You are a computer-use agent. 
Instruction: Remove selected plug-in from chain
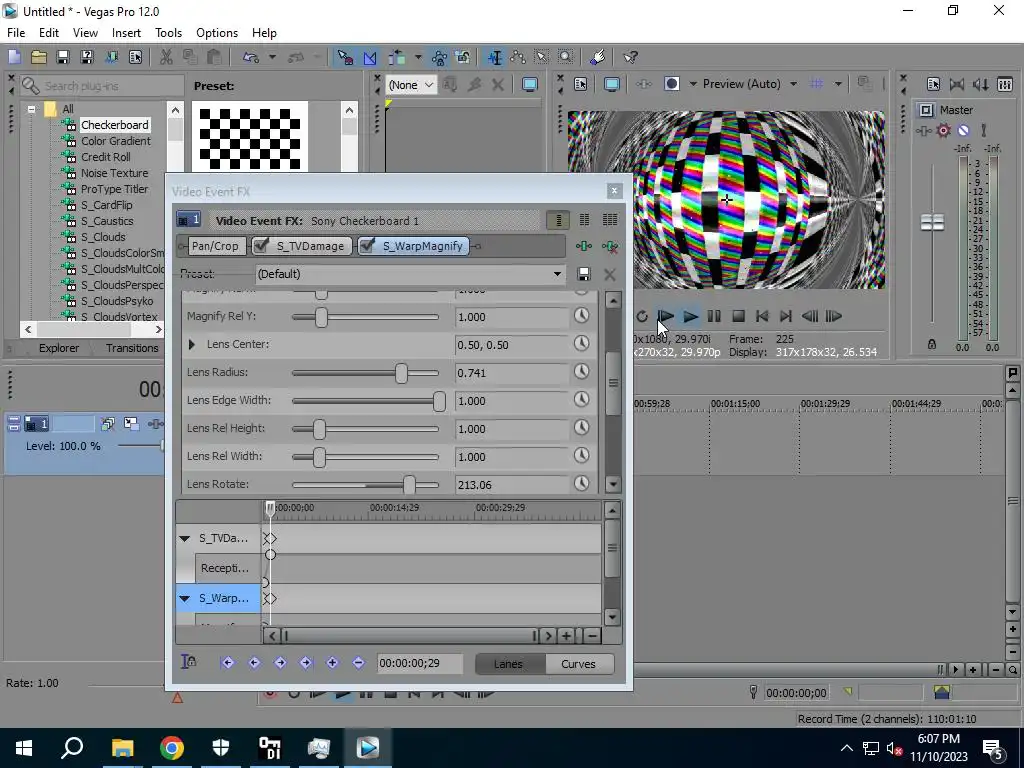point(609,246)
